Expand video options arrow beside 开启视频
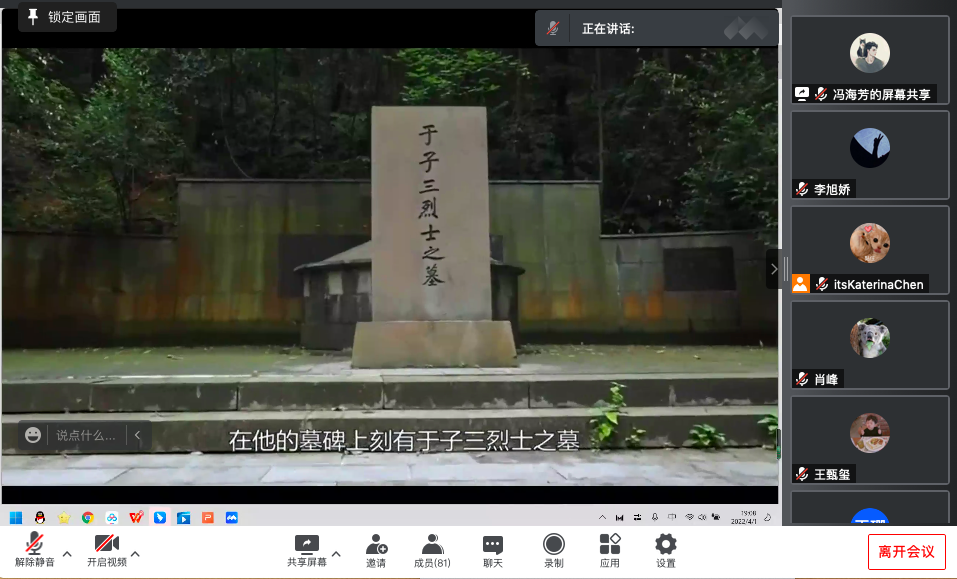 click(x=135, y=553)
